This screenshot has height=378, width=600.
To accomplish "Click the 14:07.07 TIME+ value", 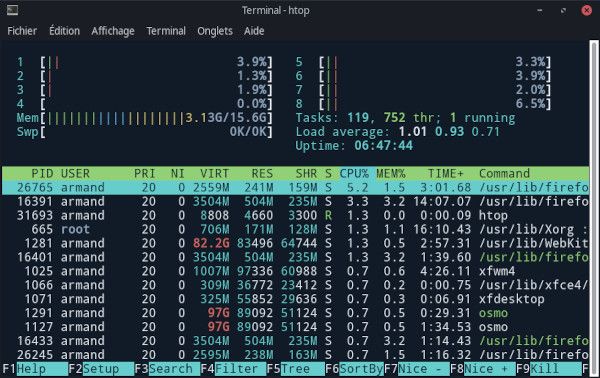I will click(442, 202).
